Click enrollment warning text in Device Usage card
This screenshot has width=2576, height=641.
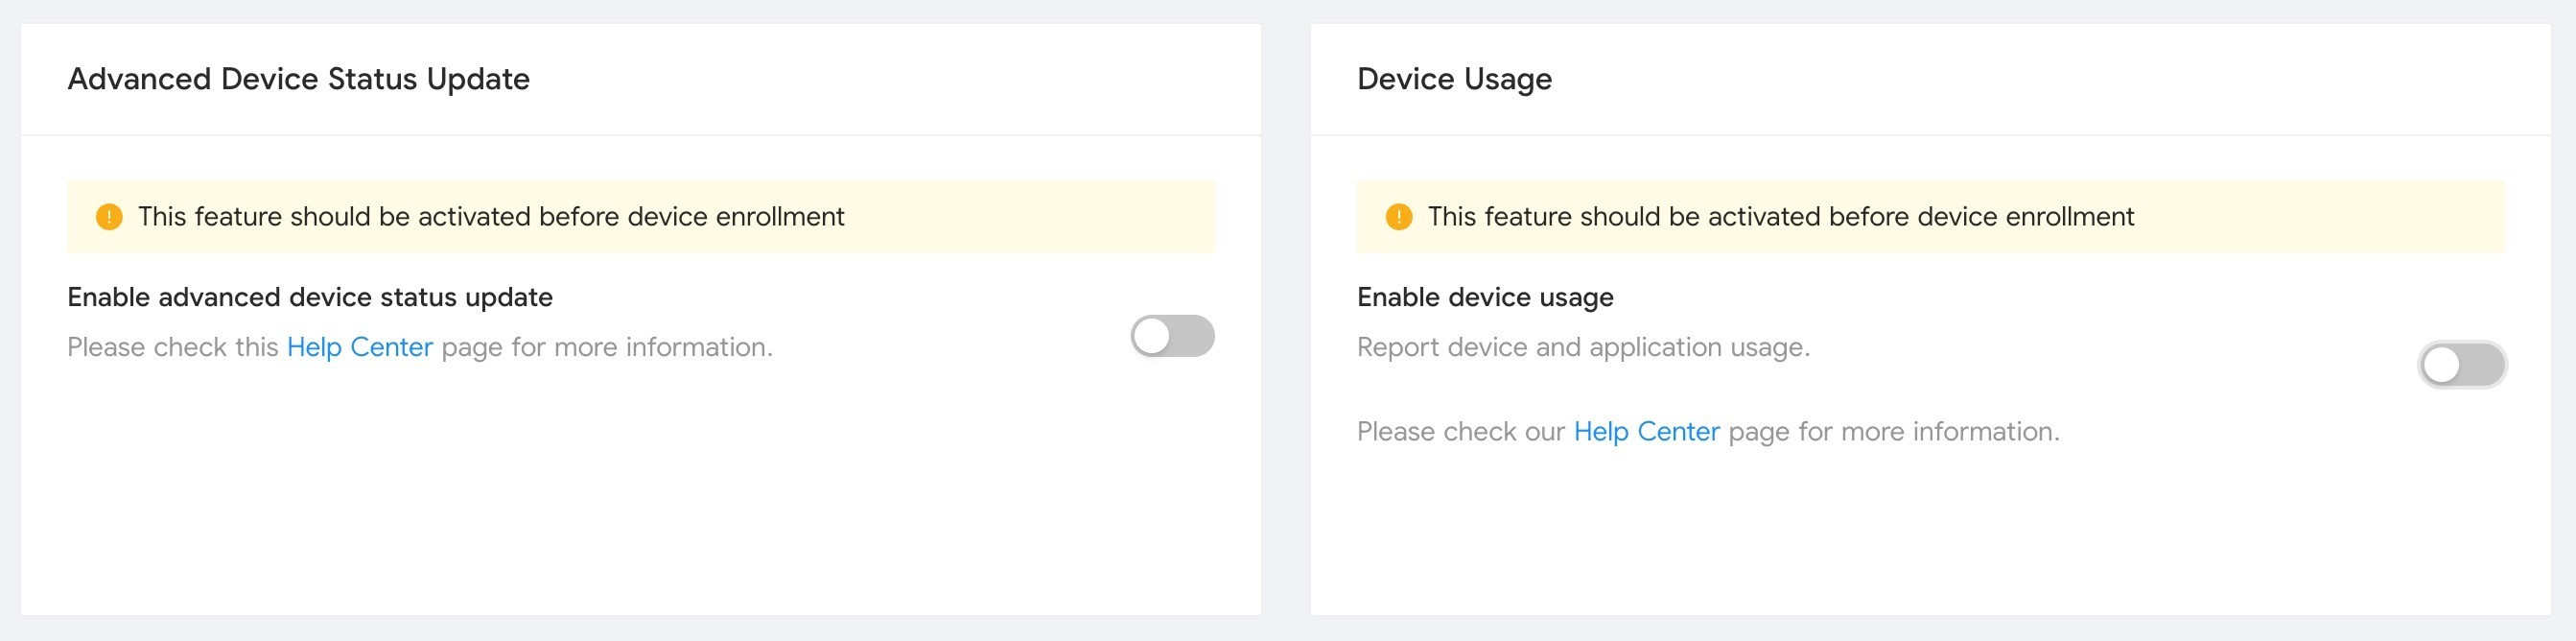[x=1781, y=217]
